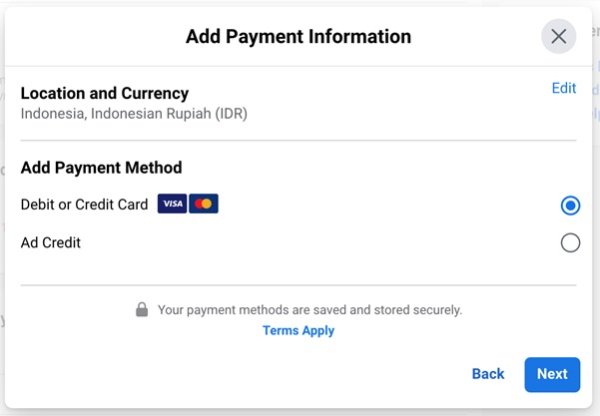This screenshot has width=600, height=416.
Task: Click the Visa card logo
Action: point(172,204)
